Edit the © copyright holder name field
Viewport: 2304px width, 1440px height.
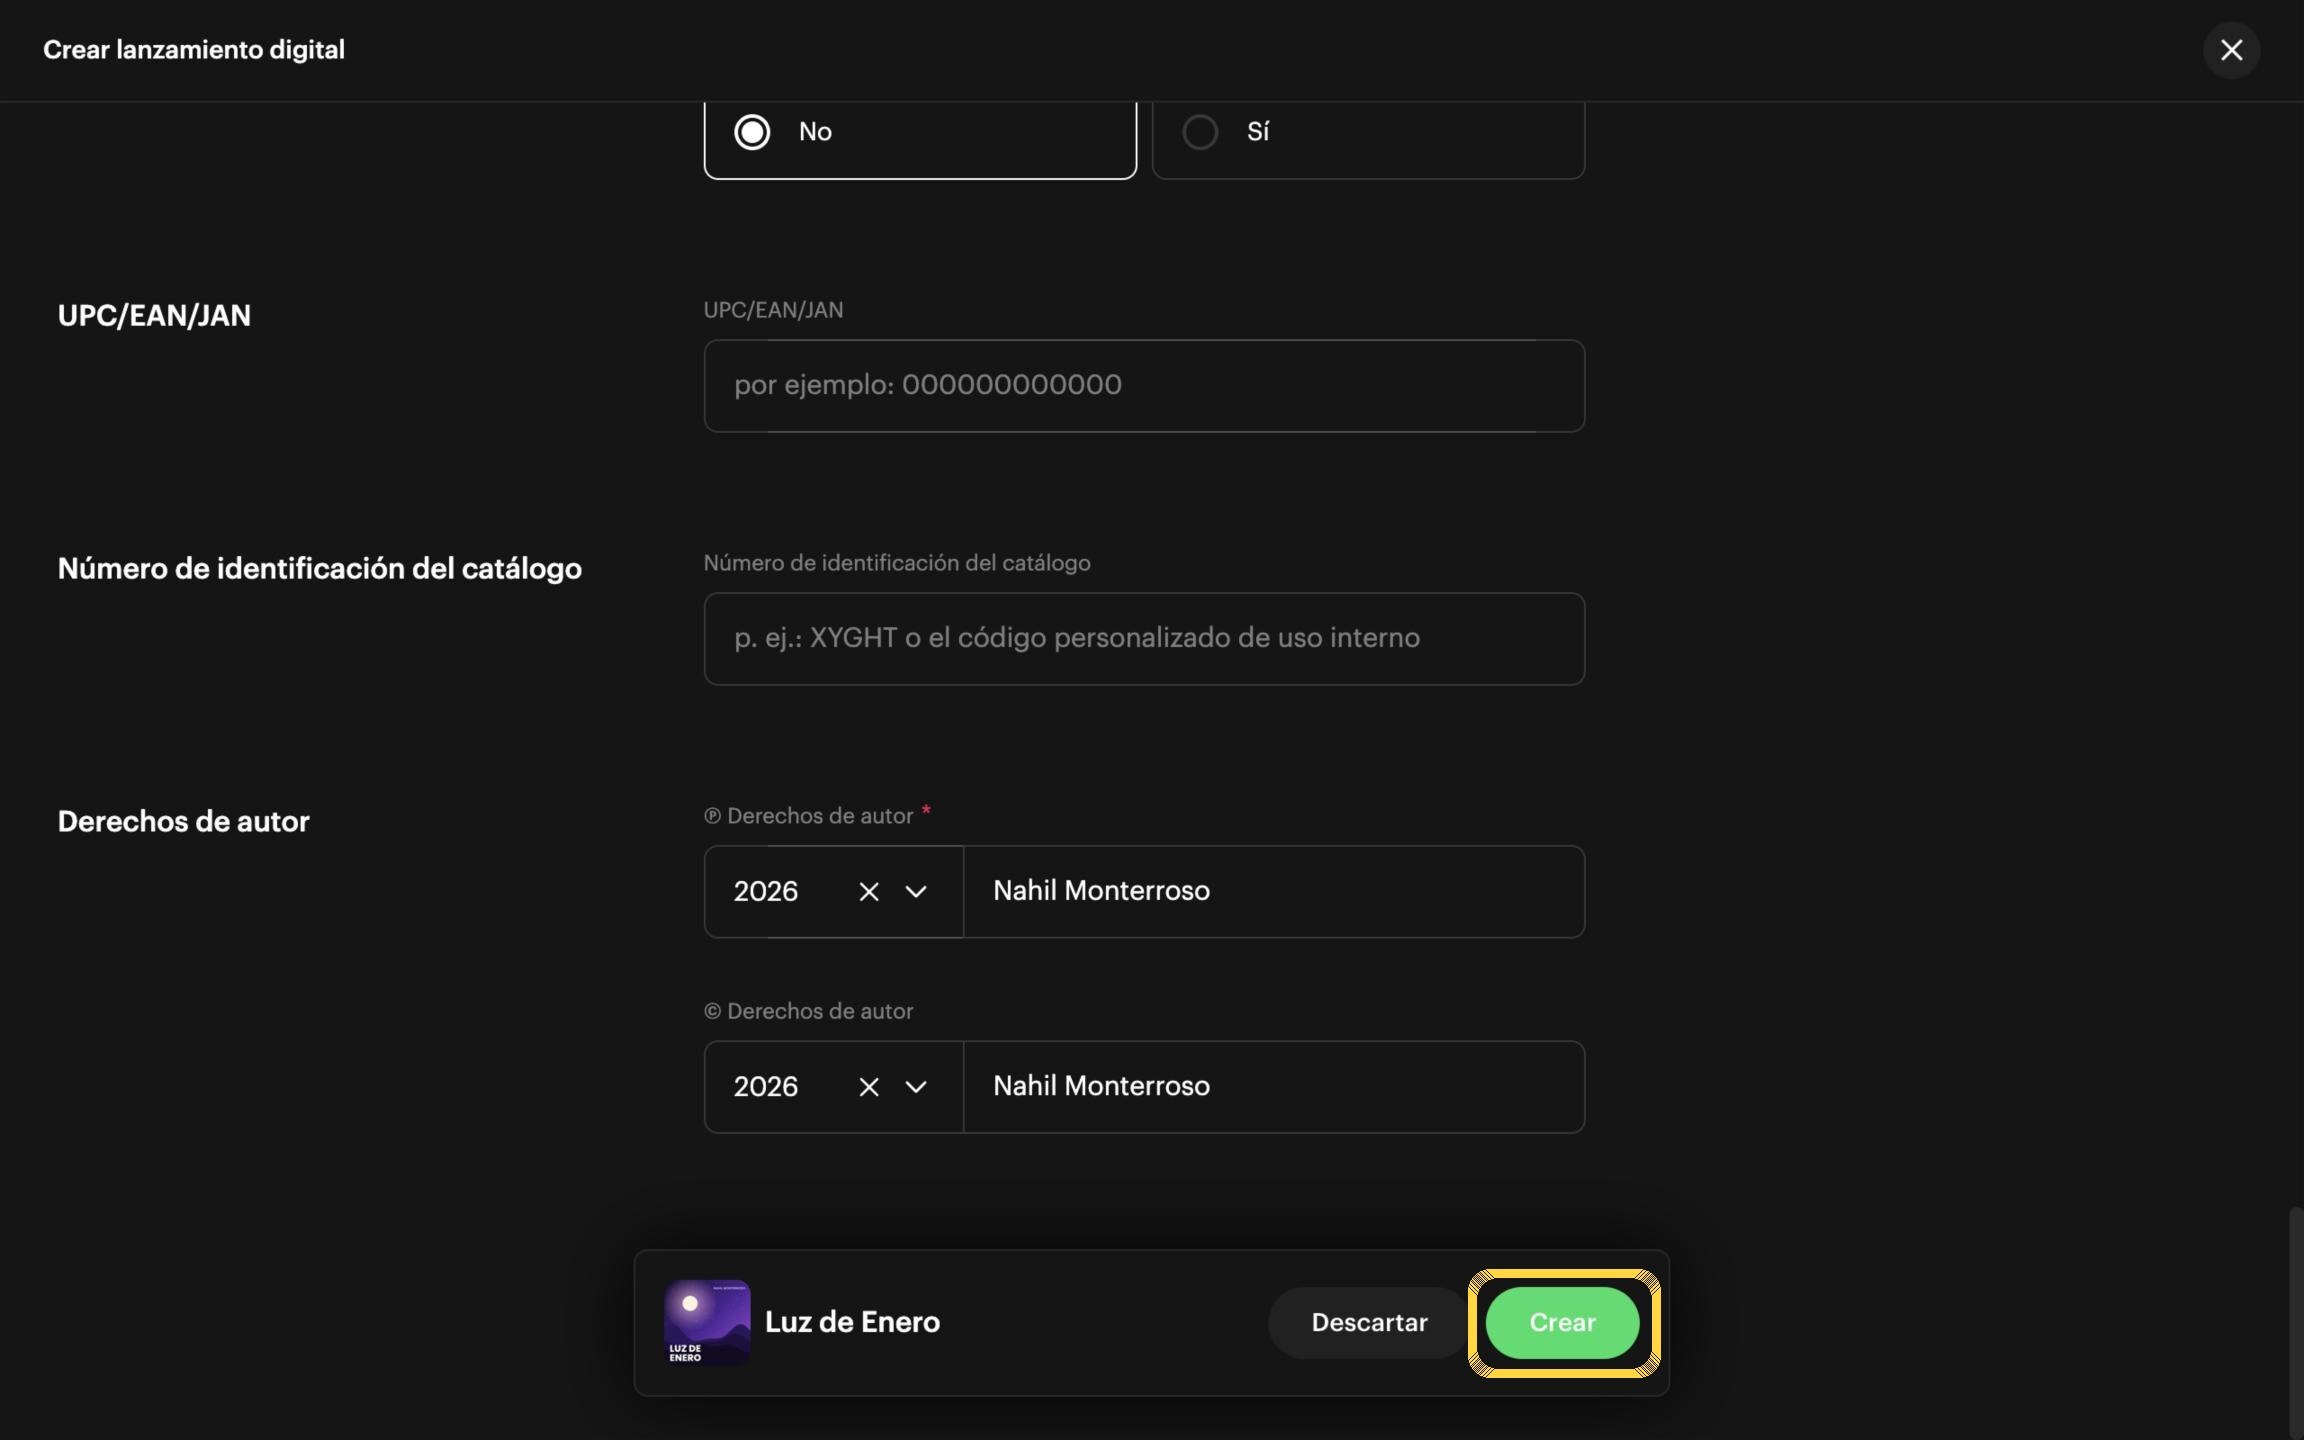coord(1274,1087)
